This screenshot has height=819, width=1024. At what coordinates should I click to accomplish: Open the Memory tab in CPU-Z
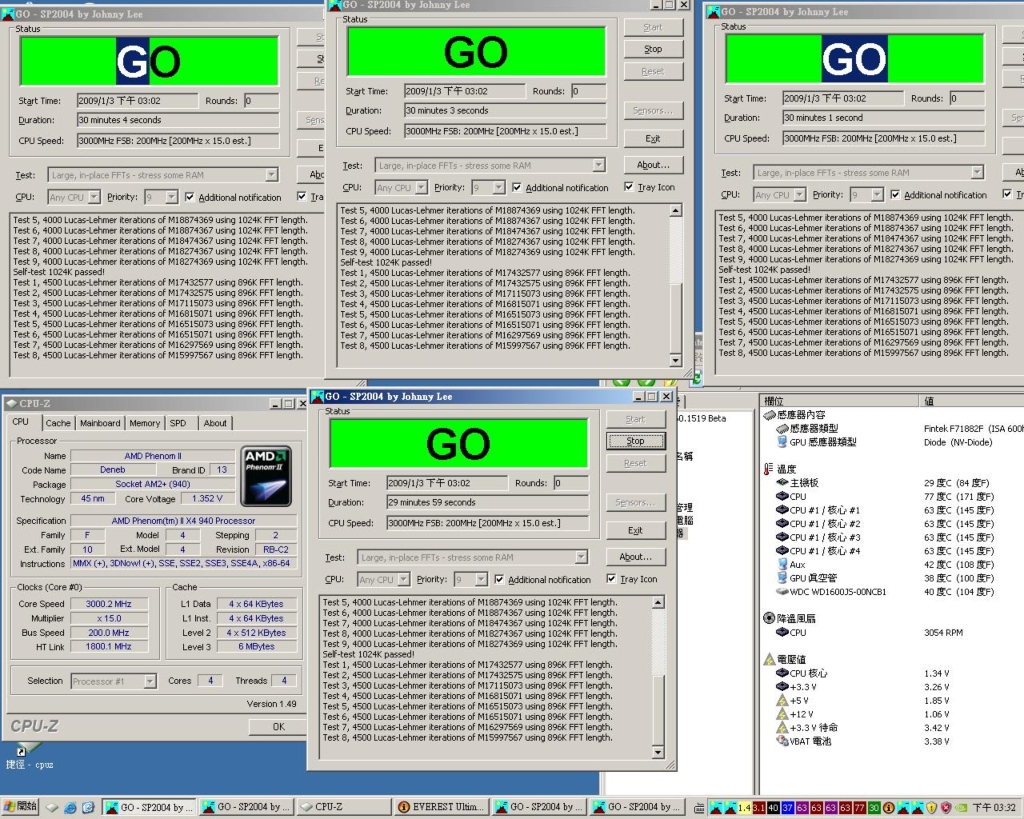[144, 423]
